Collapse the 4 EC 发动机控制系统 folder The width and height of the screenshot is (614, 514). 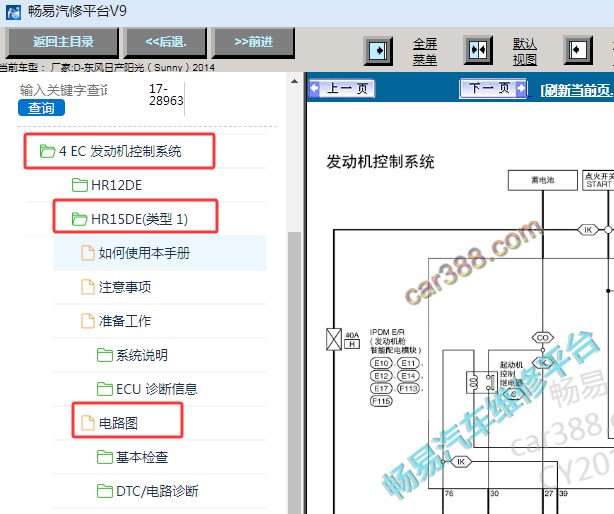(119, 151)
